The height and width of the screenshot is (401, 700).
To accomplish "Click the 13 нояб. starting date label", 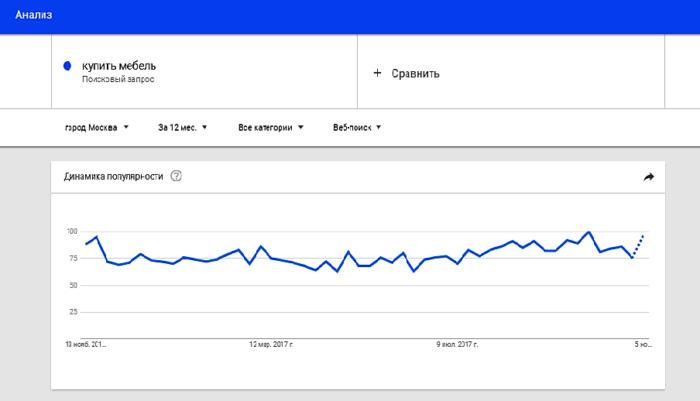I will point(85,344).
